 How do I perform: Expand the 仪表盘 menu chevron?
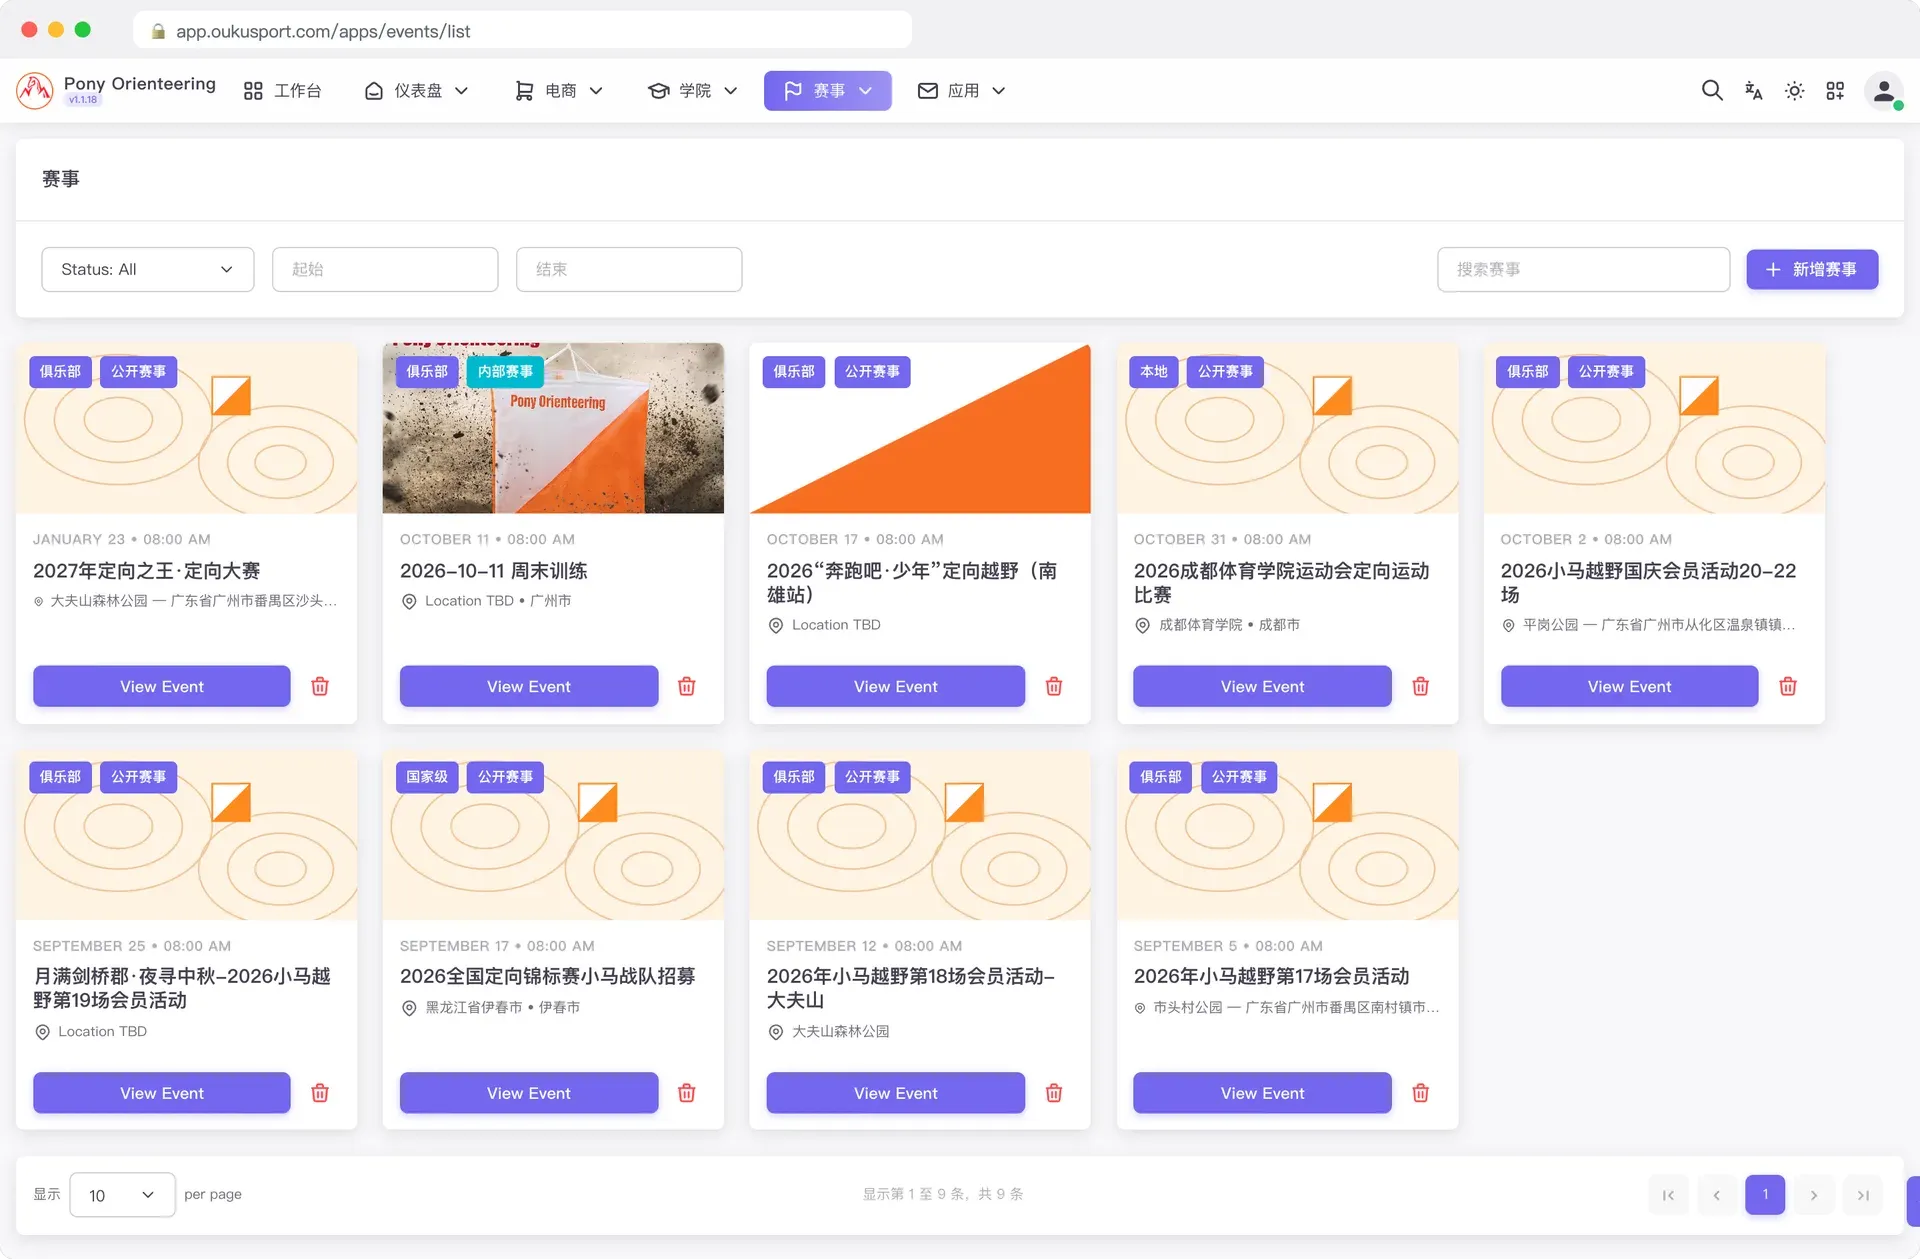point(462,91)
